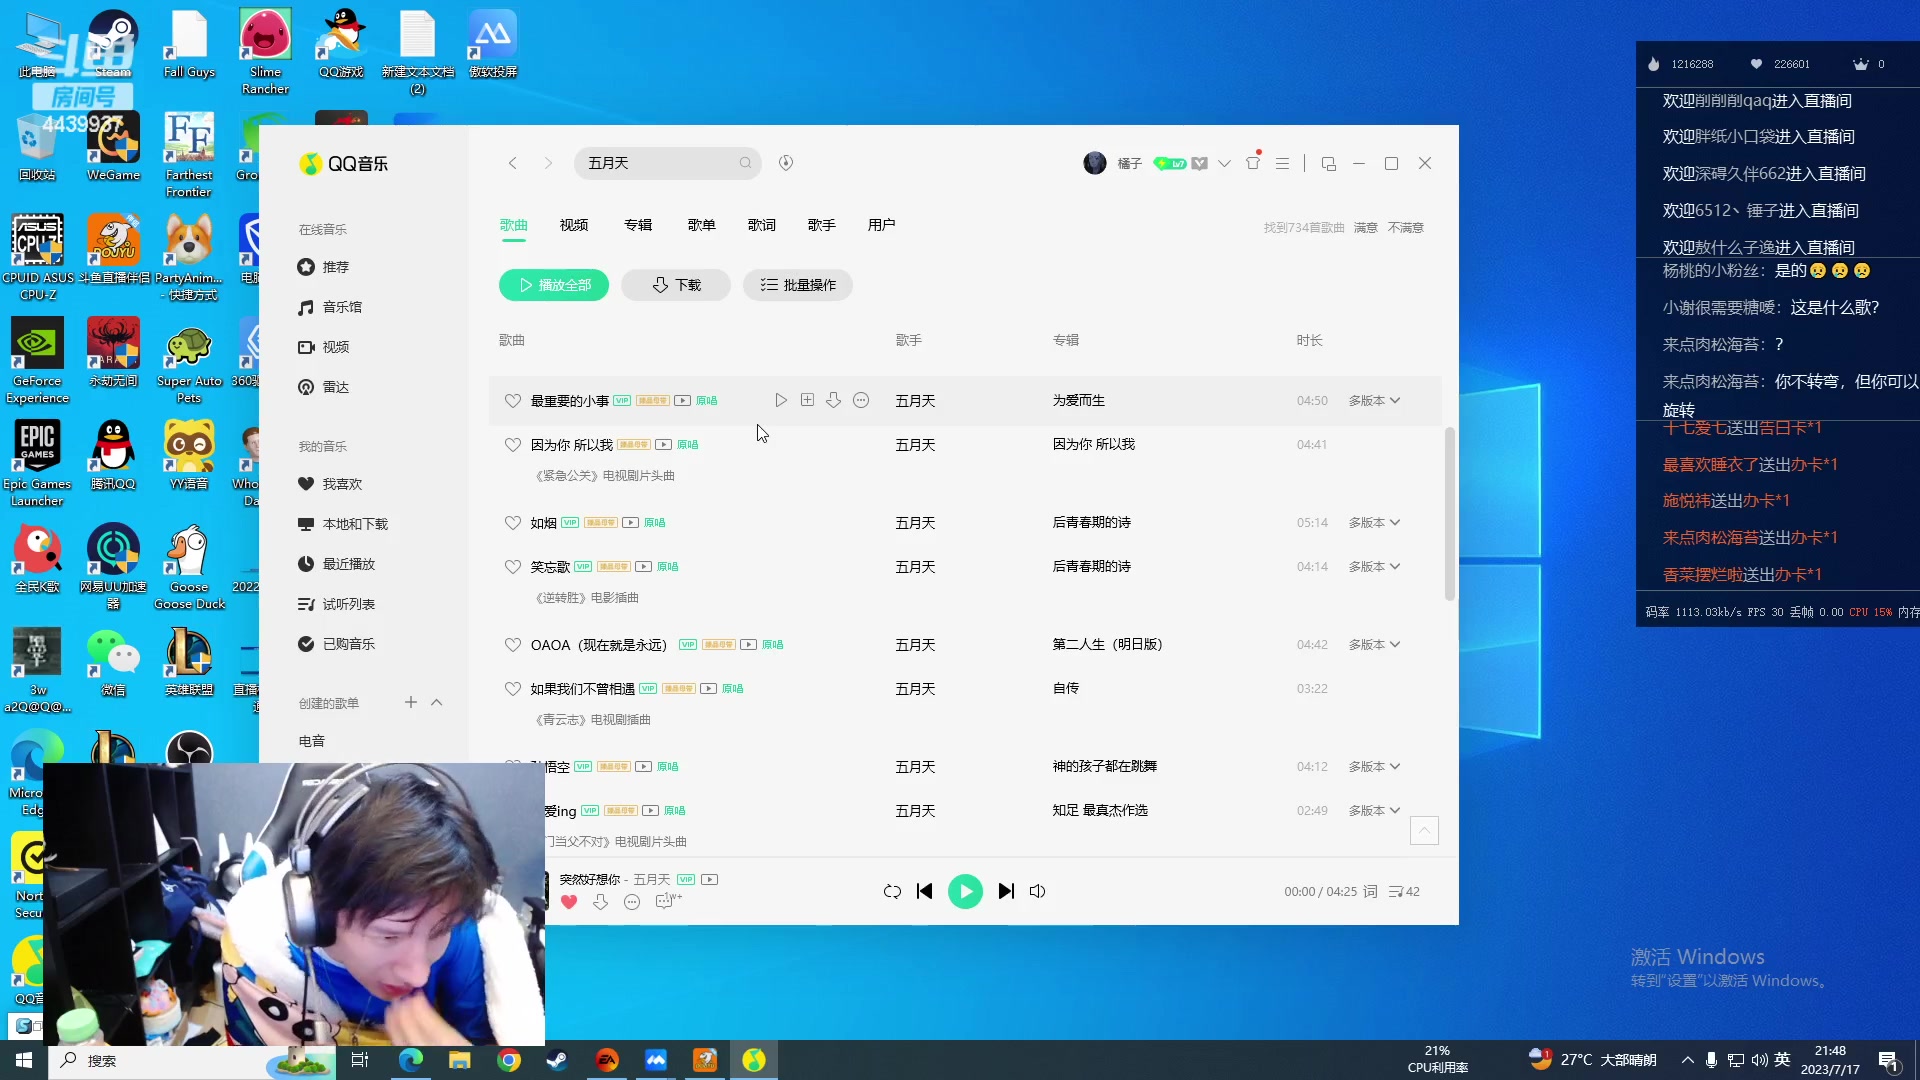Screen dimensions: 1920x1080
Task: Play 最重要的小事 using row play icon
Action: (781, 400)
